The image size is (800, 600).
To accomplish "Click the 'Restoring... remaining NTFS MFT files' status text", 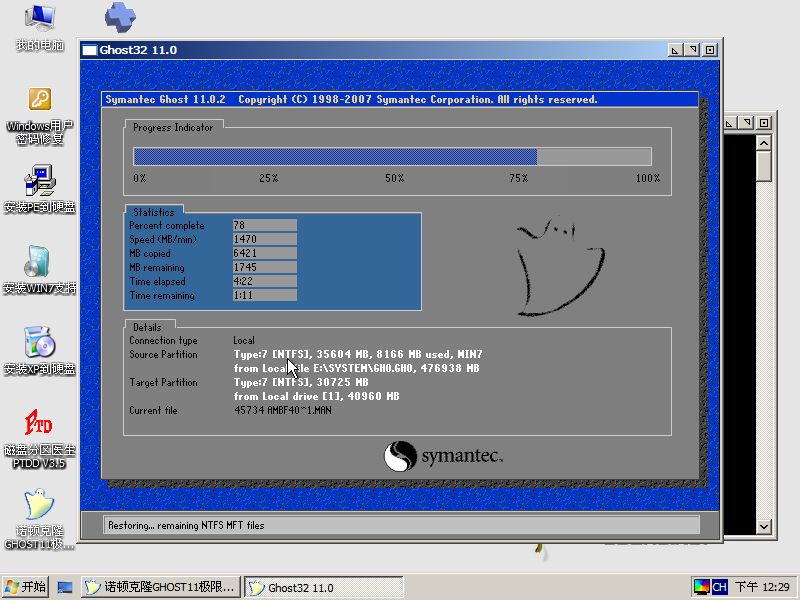I will pos(186,525).
